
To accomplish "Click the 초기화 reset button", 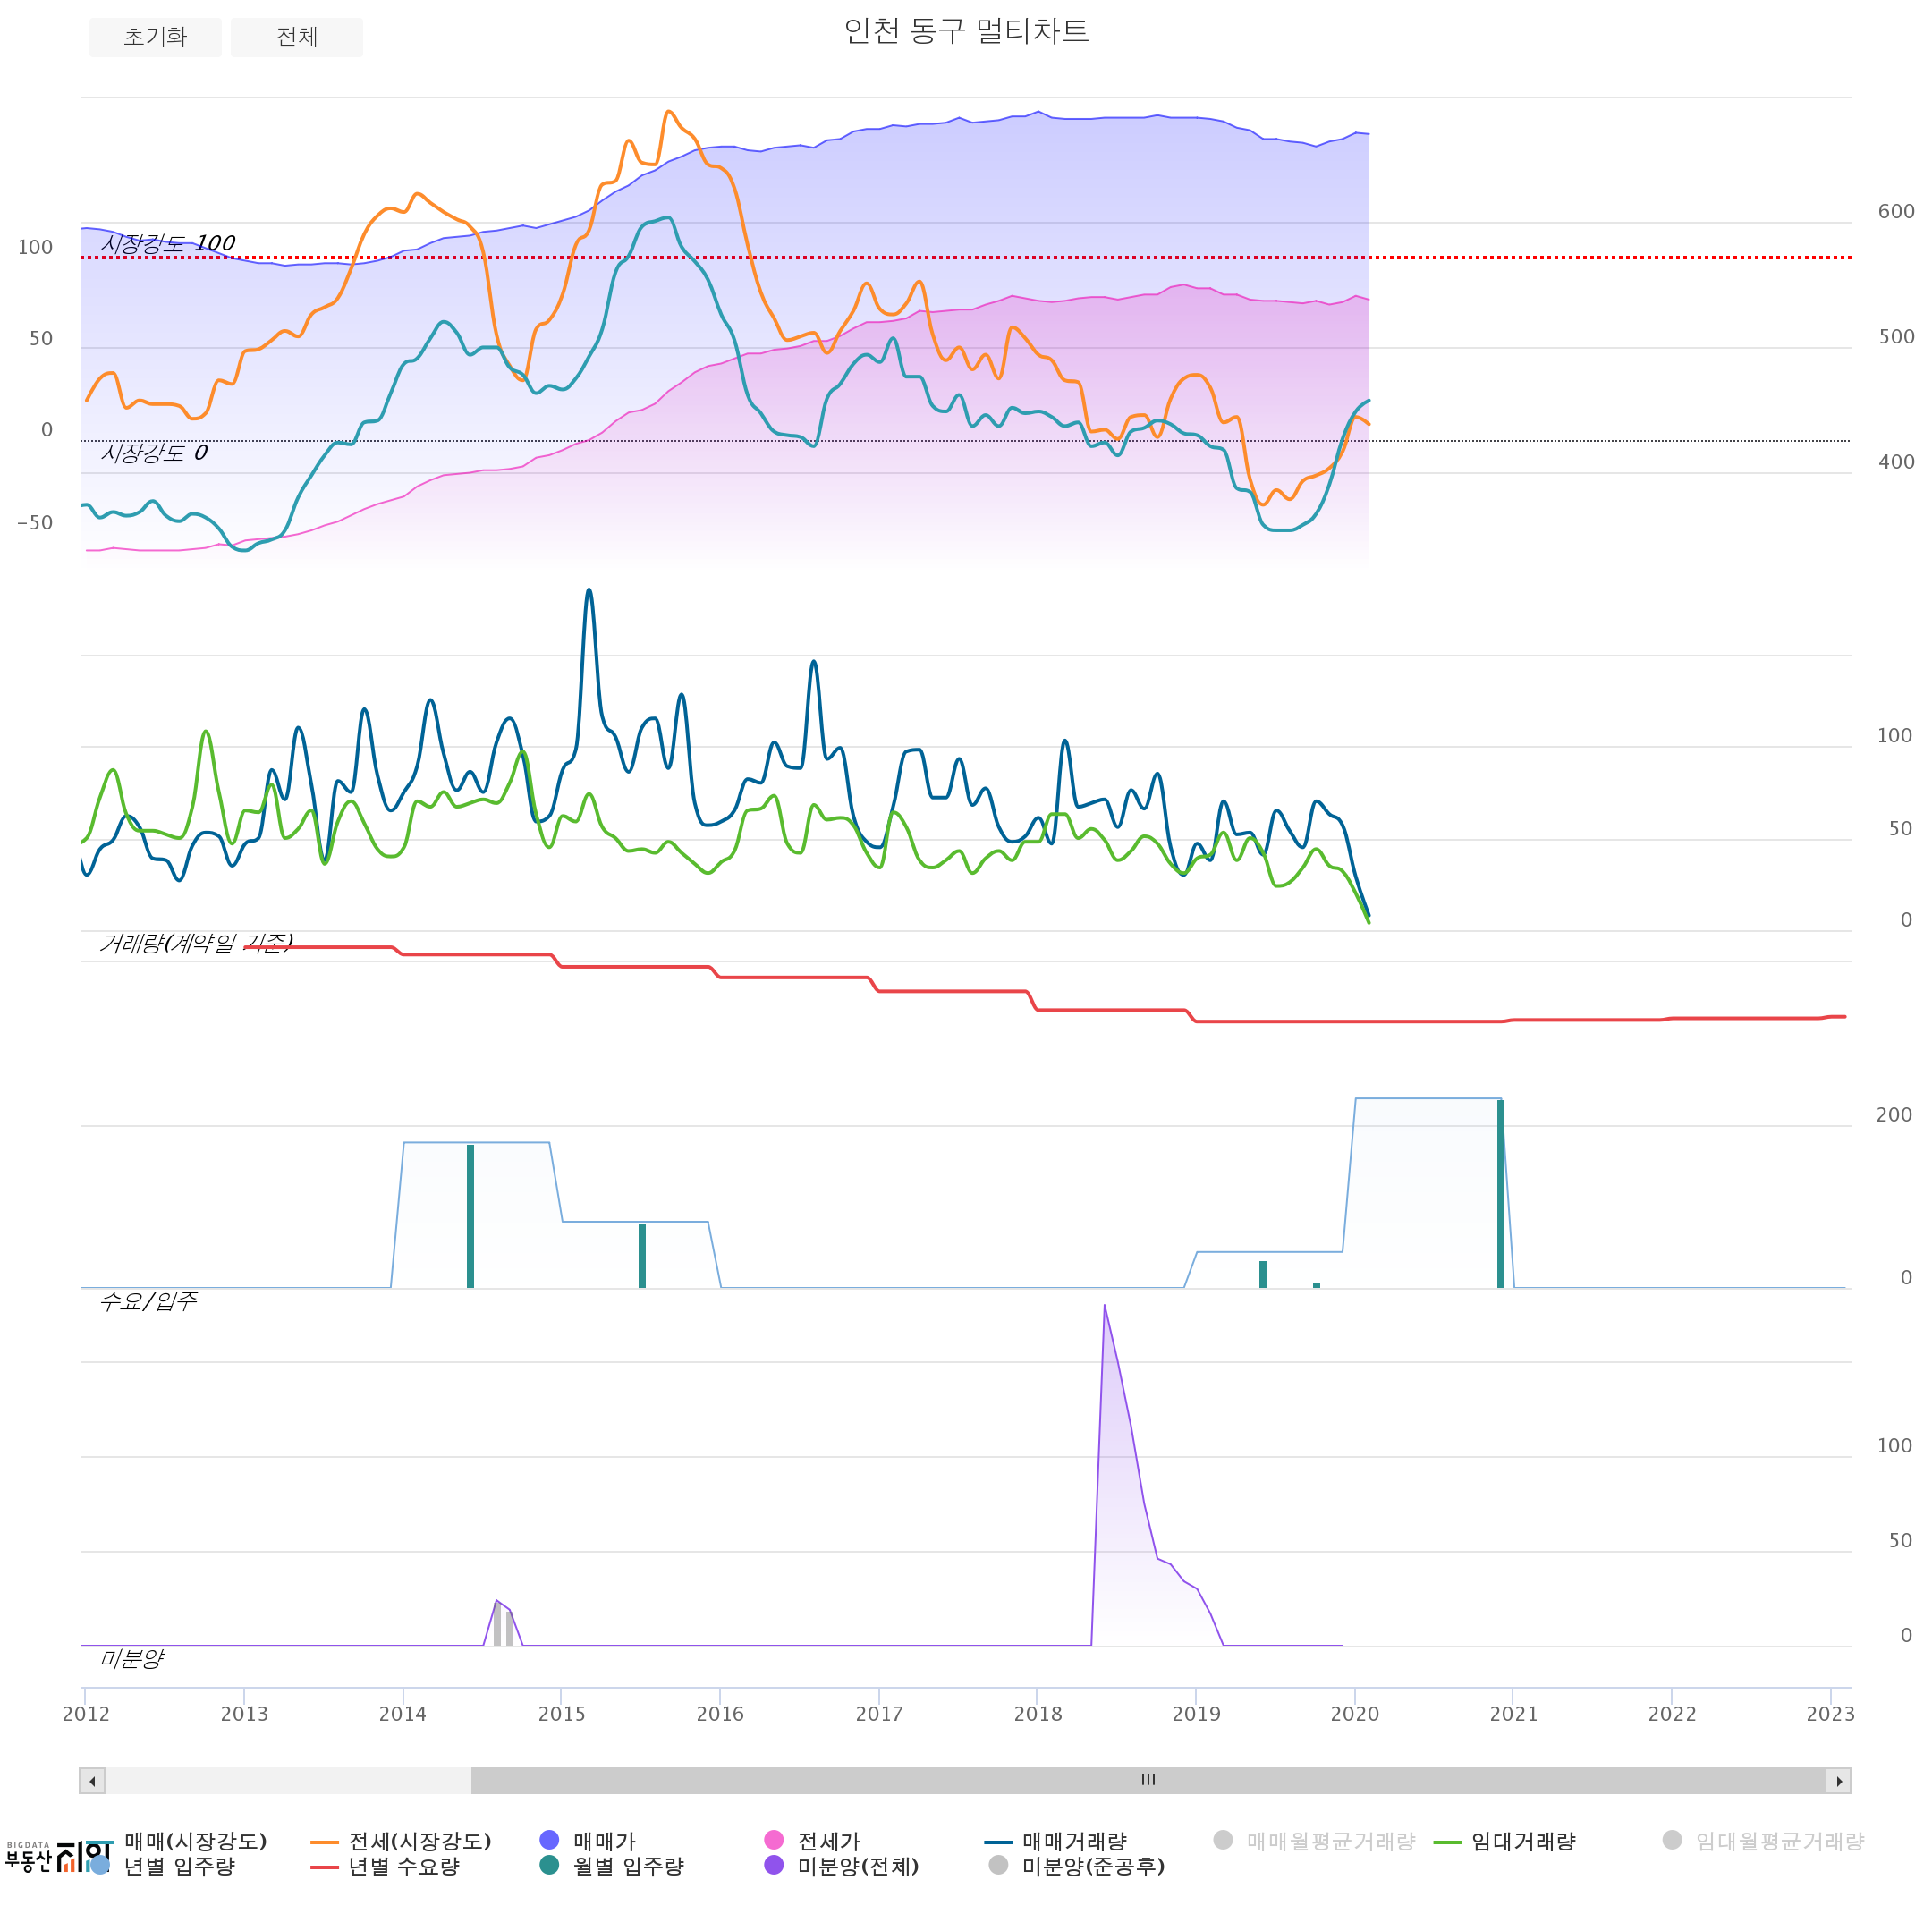I will (155, 37).
